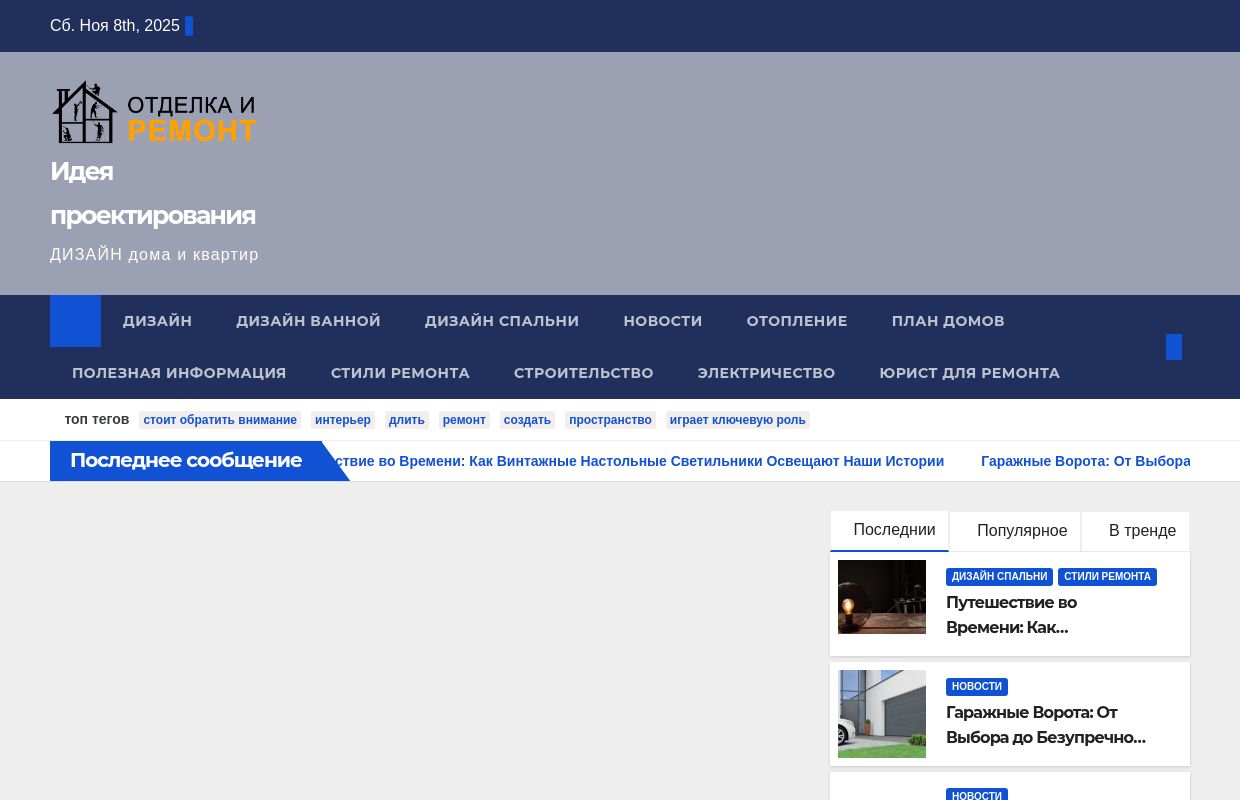Open article Путешествие во Времени
Image resolution: width=1240 pixels, height=800 pixels.
pos(1011,615)
